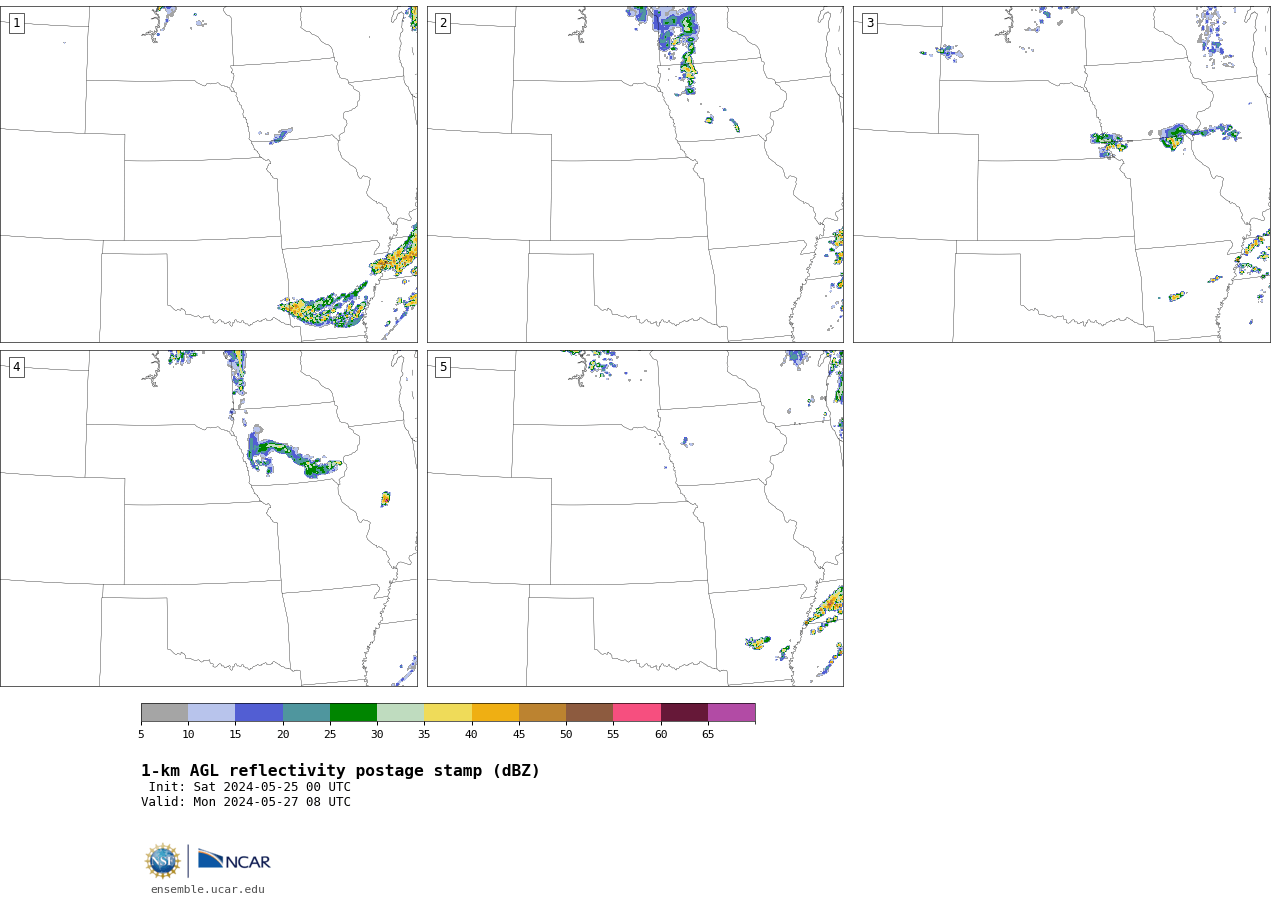The height and width of the screenshot is (901, 1280).
Task: Click the blue 15-20 dBZ swatch
Action: [x=259, y=713]
